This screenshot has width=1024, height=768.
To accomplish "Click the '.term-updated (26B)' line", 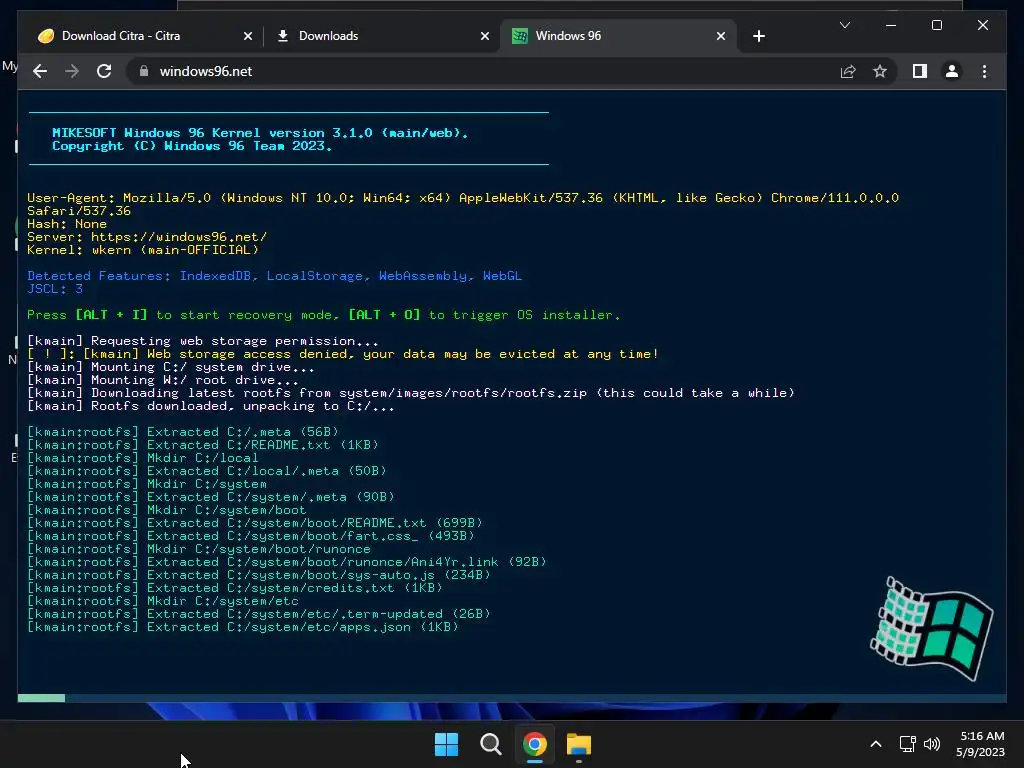I will click(259, 614).
